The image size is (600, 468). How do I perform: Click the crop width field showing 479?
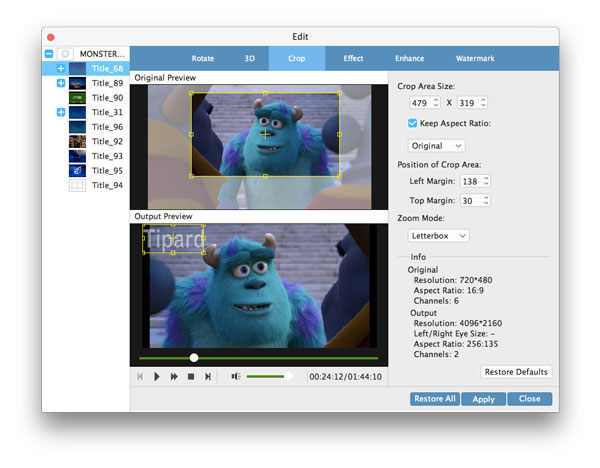(x=421, y=103)
